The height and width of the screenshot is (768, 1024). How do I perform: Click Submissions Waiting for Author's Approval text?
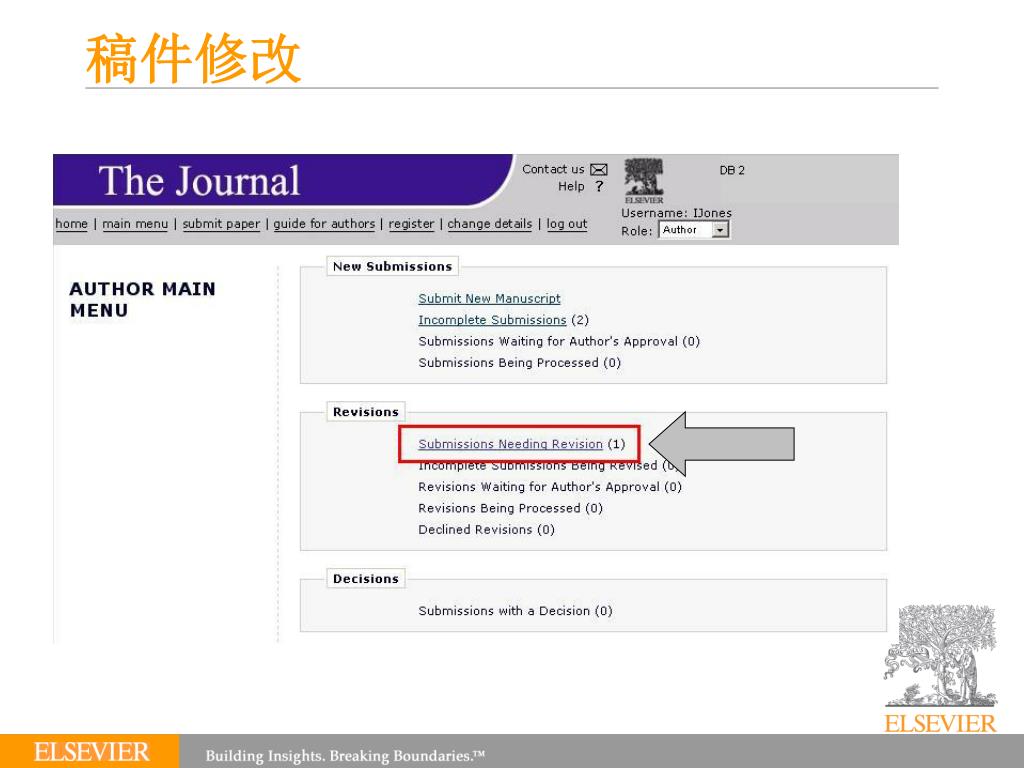click(559, 342)
